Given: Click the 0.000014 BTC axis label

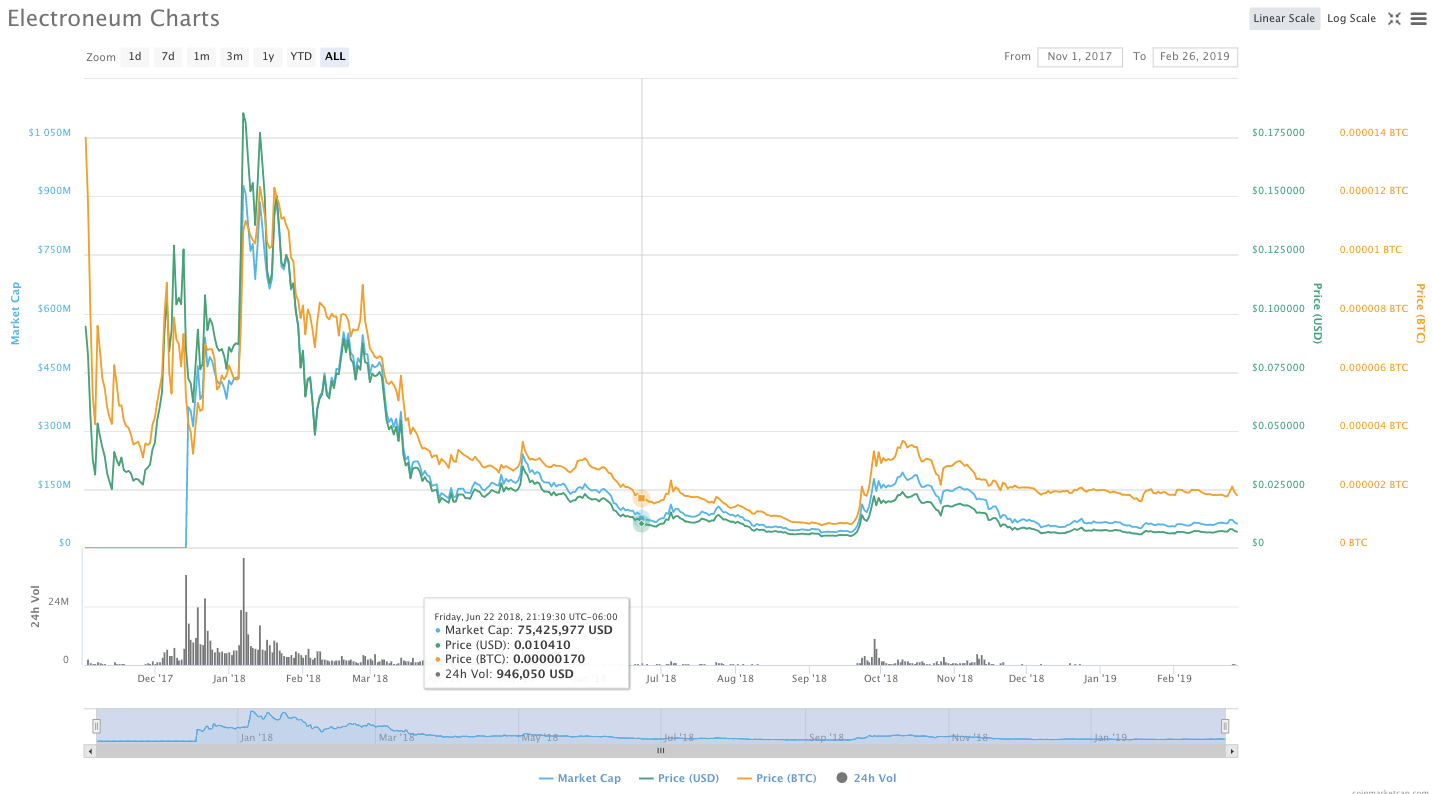Looking at the screenshot, I should click(x=1374, y=133).
